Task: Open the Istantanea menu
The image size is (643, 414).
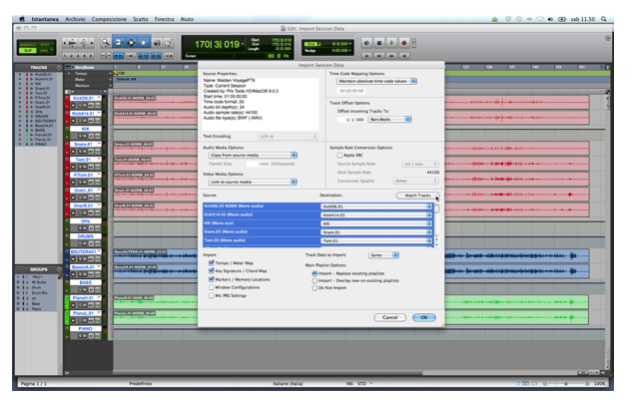Action: [x=45, y=19]
